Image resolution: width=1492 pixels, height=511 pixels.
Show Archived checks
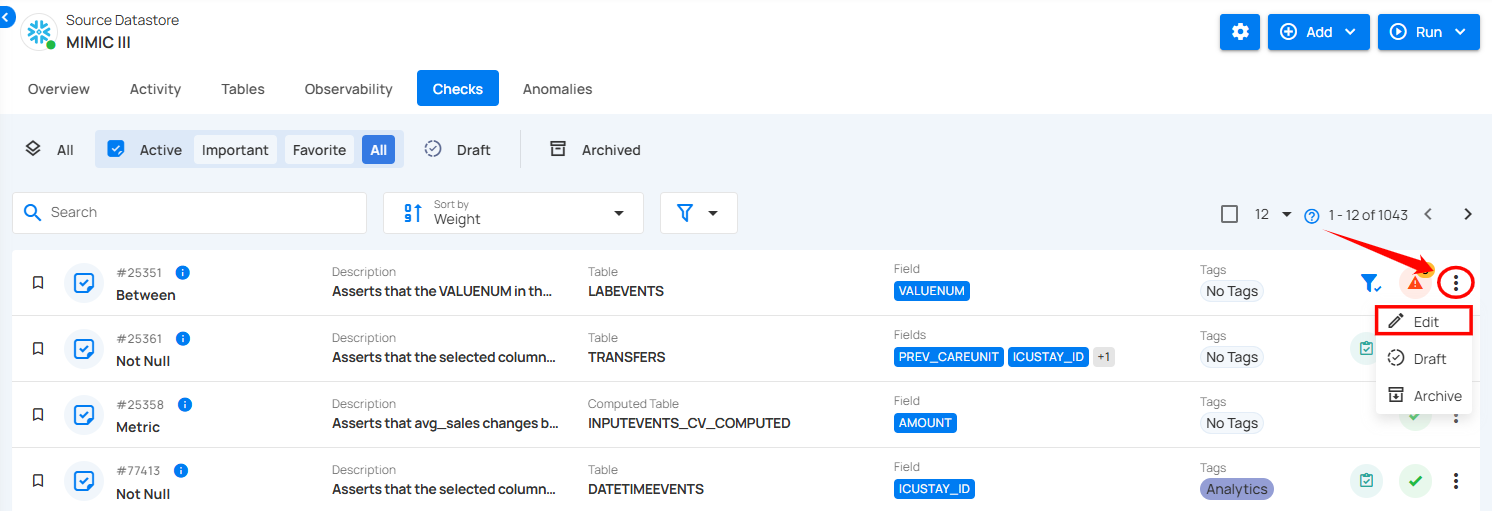click(595, 150)
